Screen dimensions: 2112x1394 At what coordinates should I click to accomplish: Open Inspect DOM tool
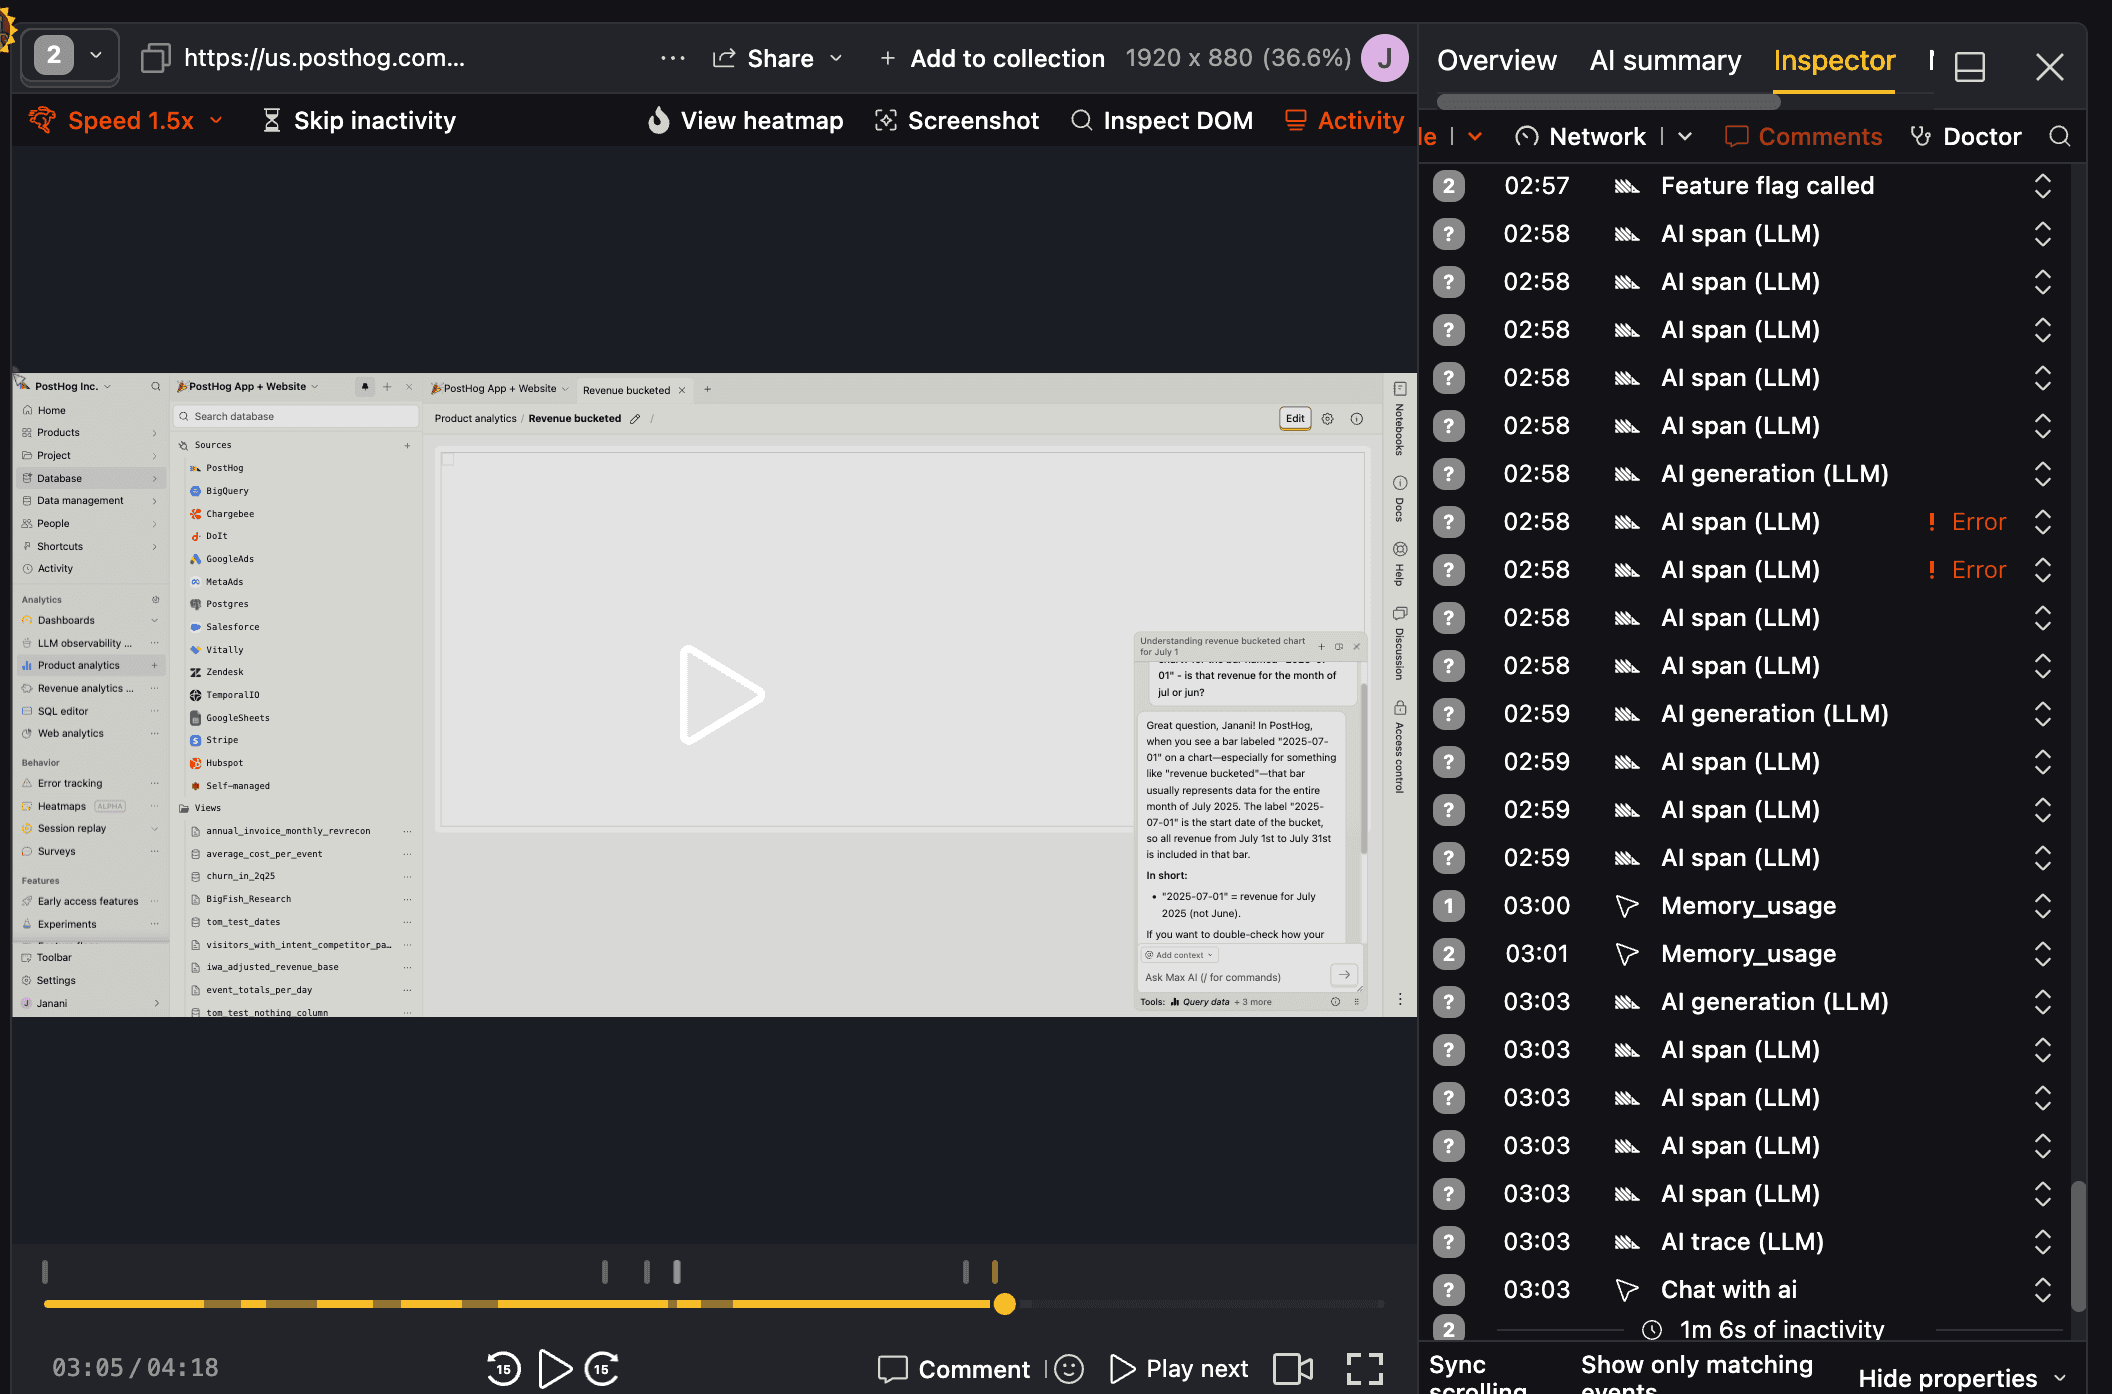click(x=1162, y=121)
